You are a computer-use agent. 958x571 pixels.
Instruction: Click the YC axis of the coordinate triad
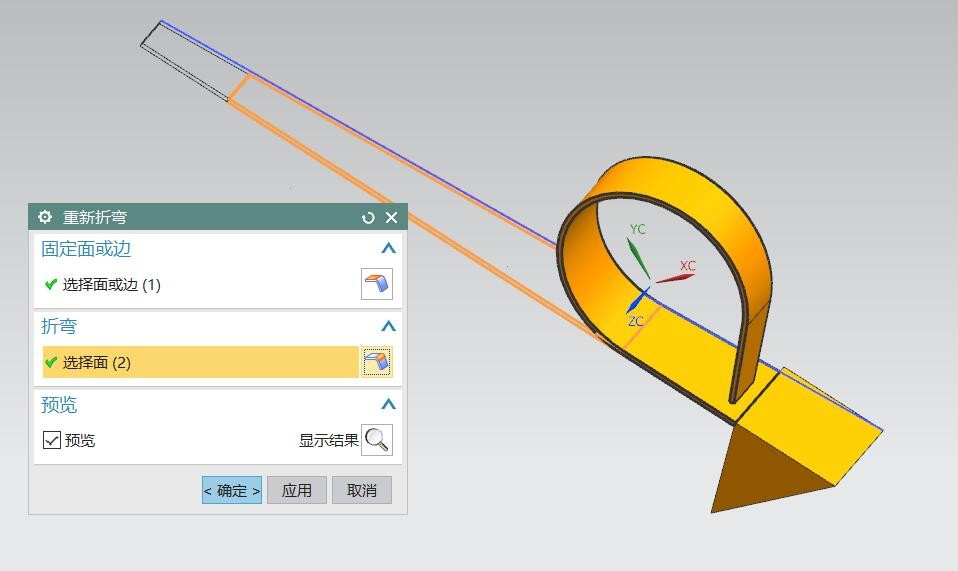tap(638, 259)
